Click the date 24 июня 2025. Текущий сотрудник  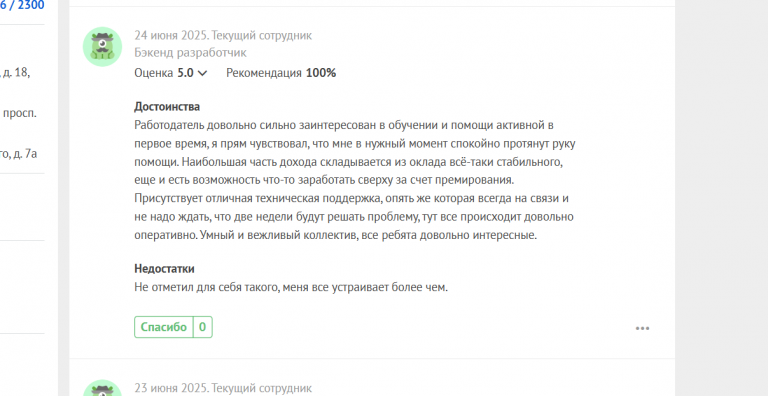point(223,35)
